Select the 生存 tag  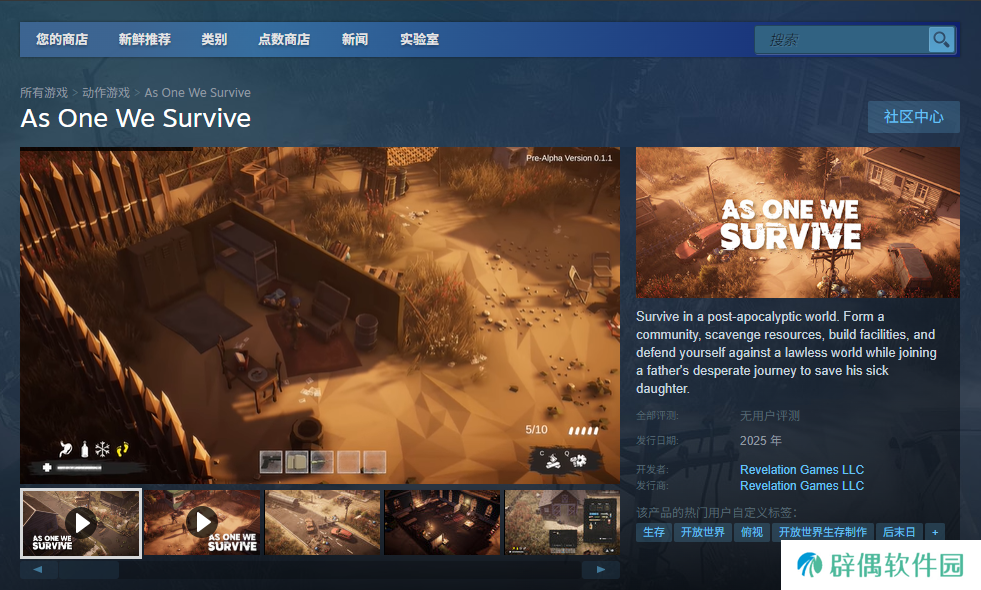coord(654,532)
